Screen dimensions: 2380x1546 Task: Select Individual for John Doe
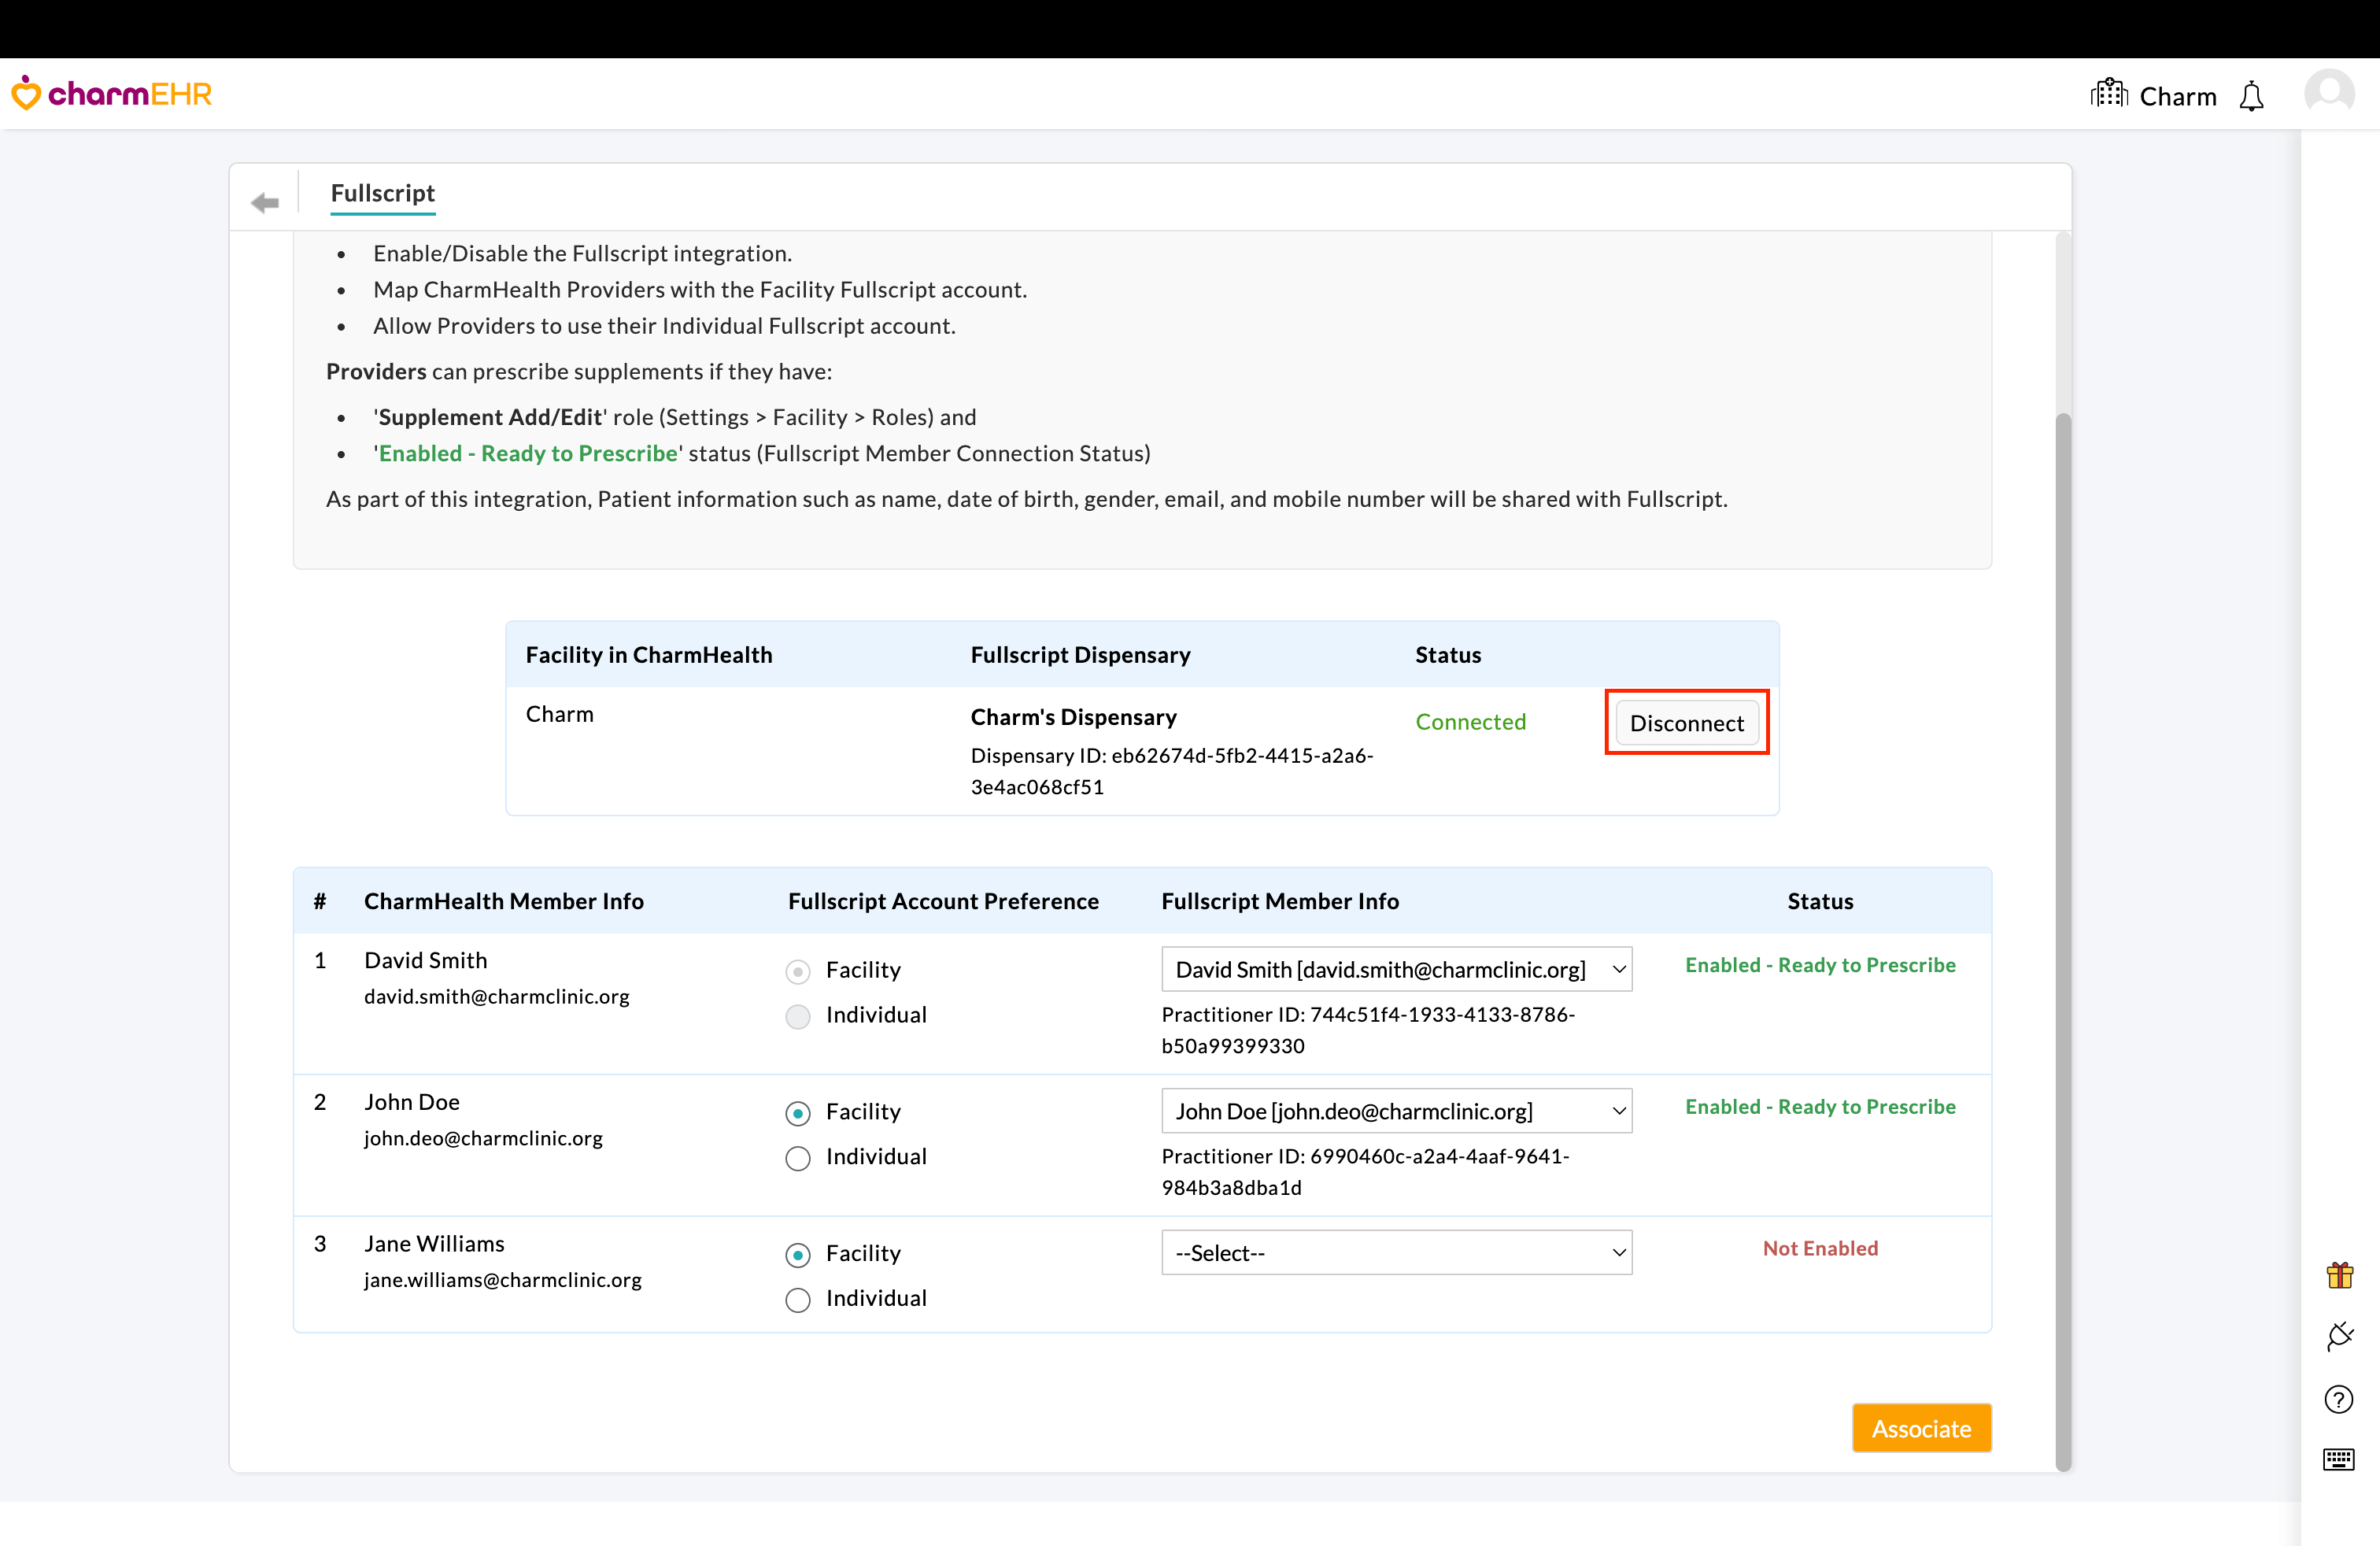click(798, 1158)
